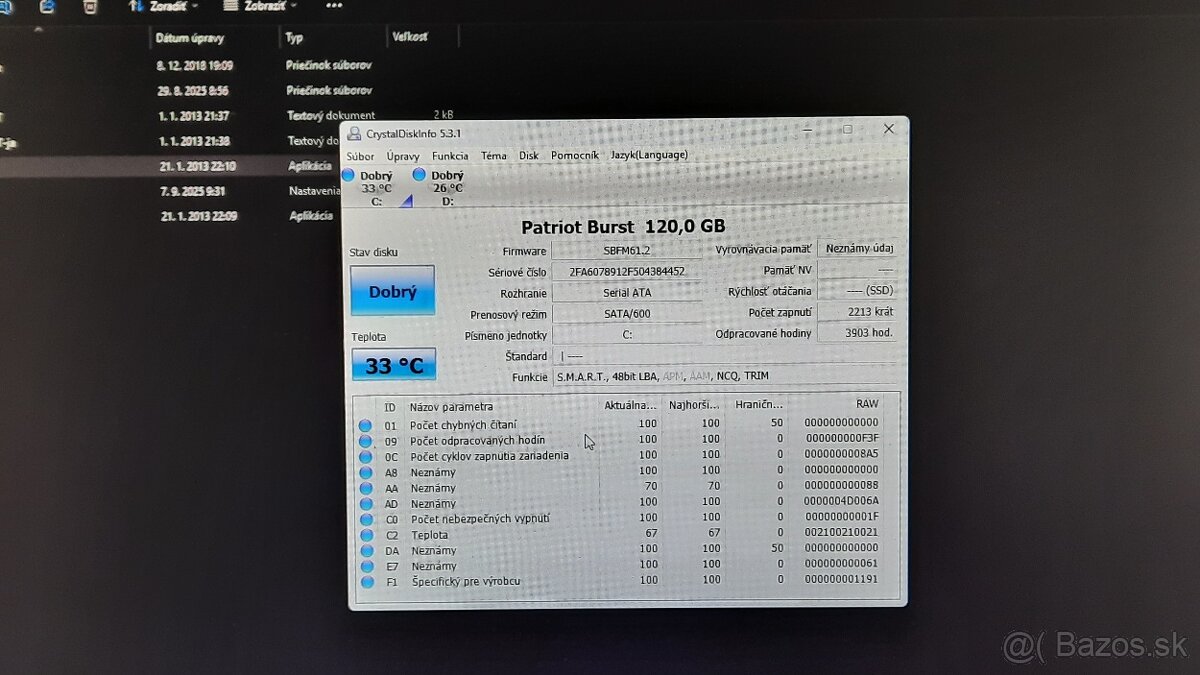Open the Súbor menu
The height and width of the screenshot is (675, 1200).
360,156
